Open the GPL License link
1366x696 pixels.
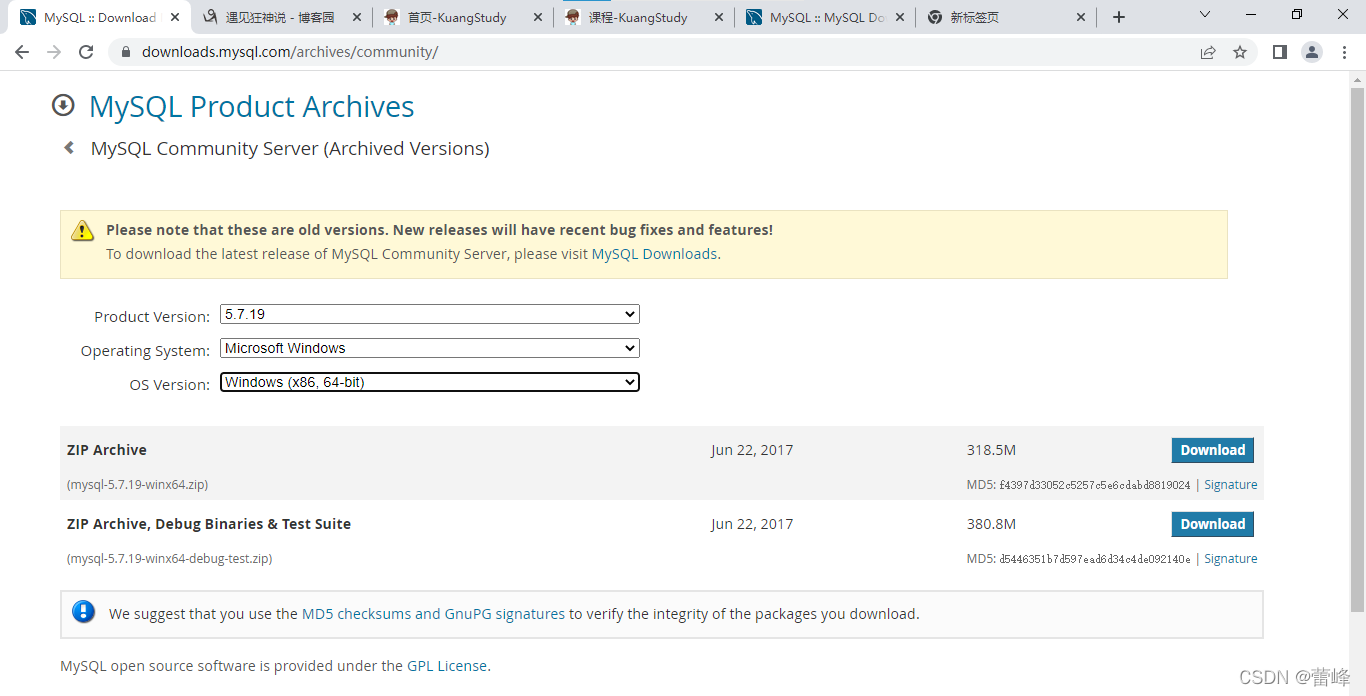pos(447,666)
